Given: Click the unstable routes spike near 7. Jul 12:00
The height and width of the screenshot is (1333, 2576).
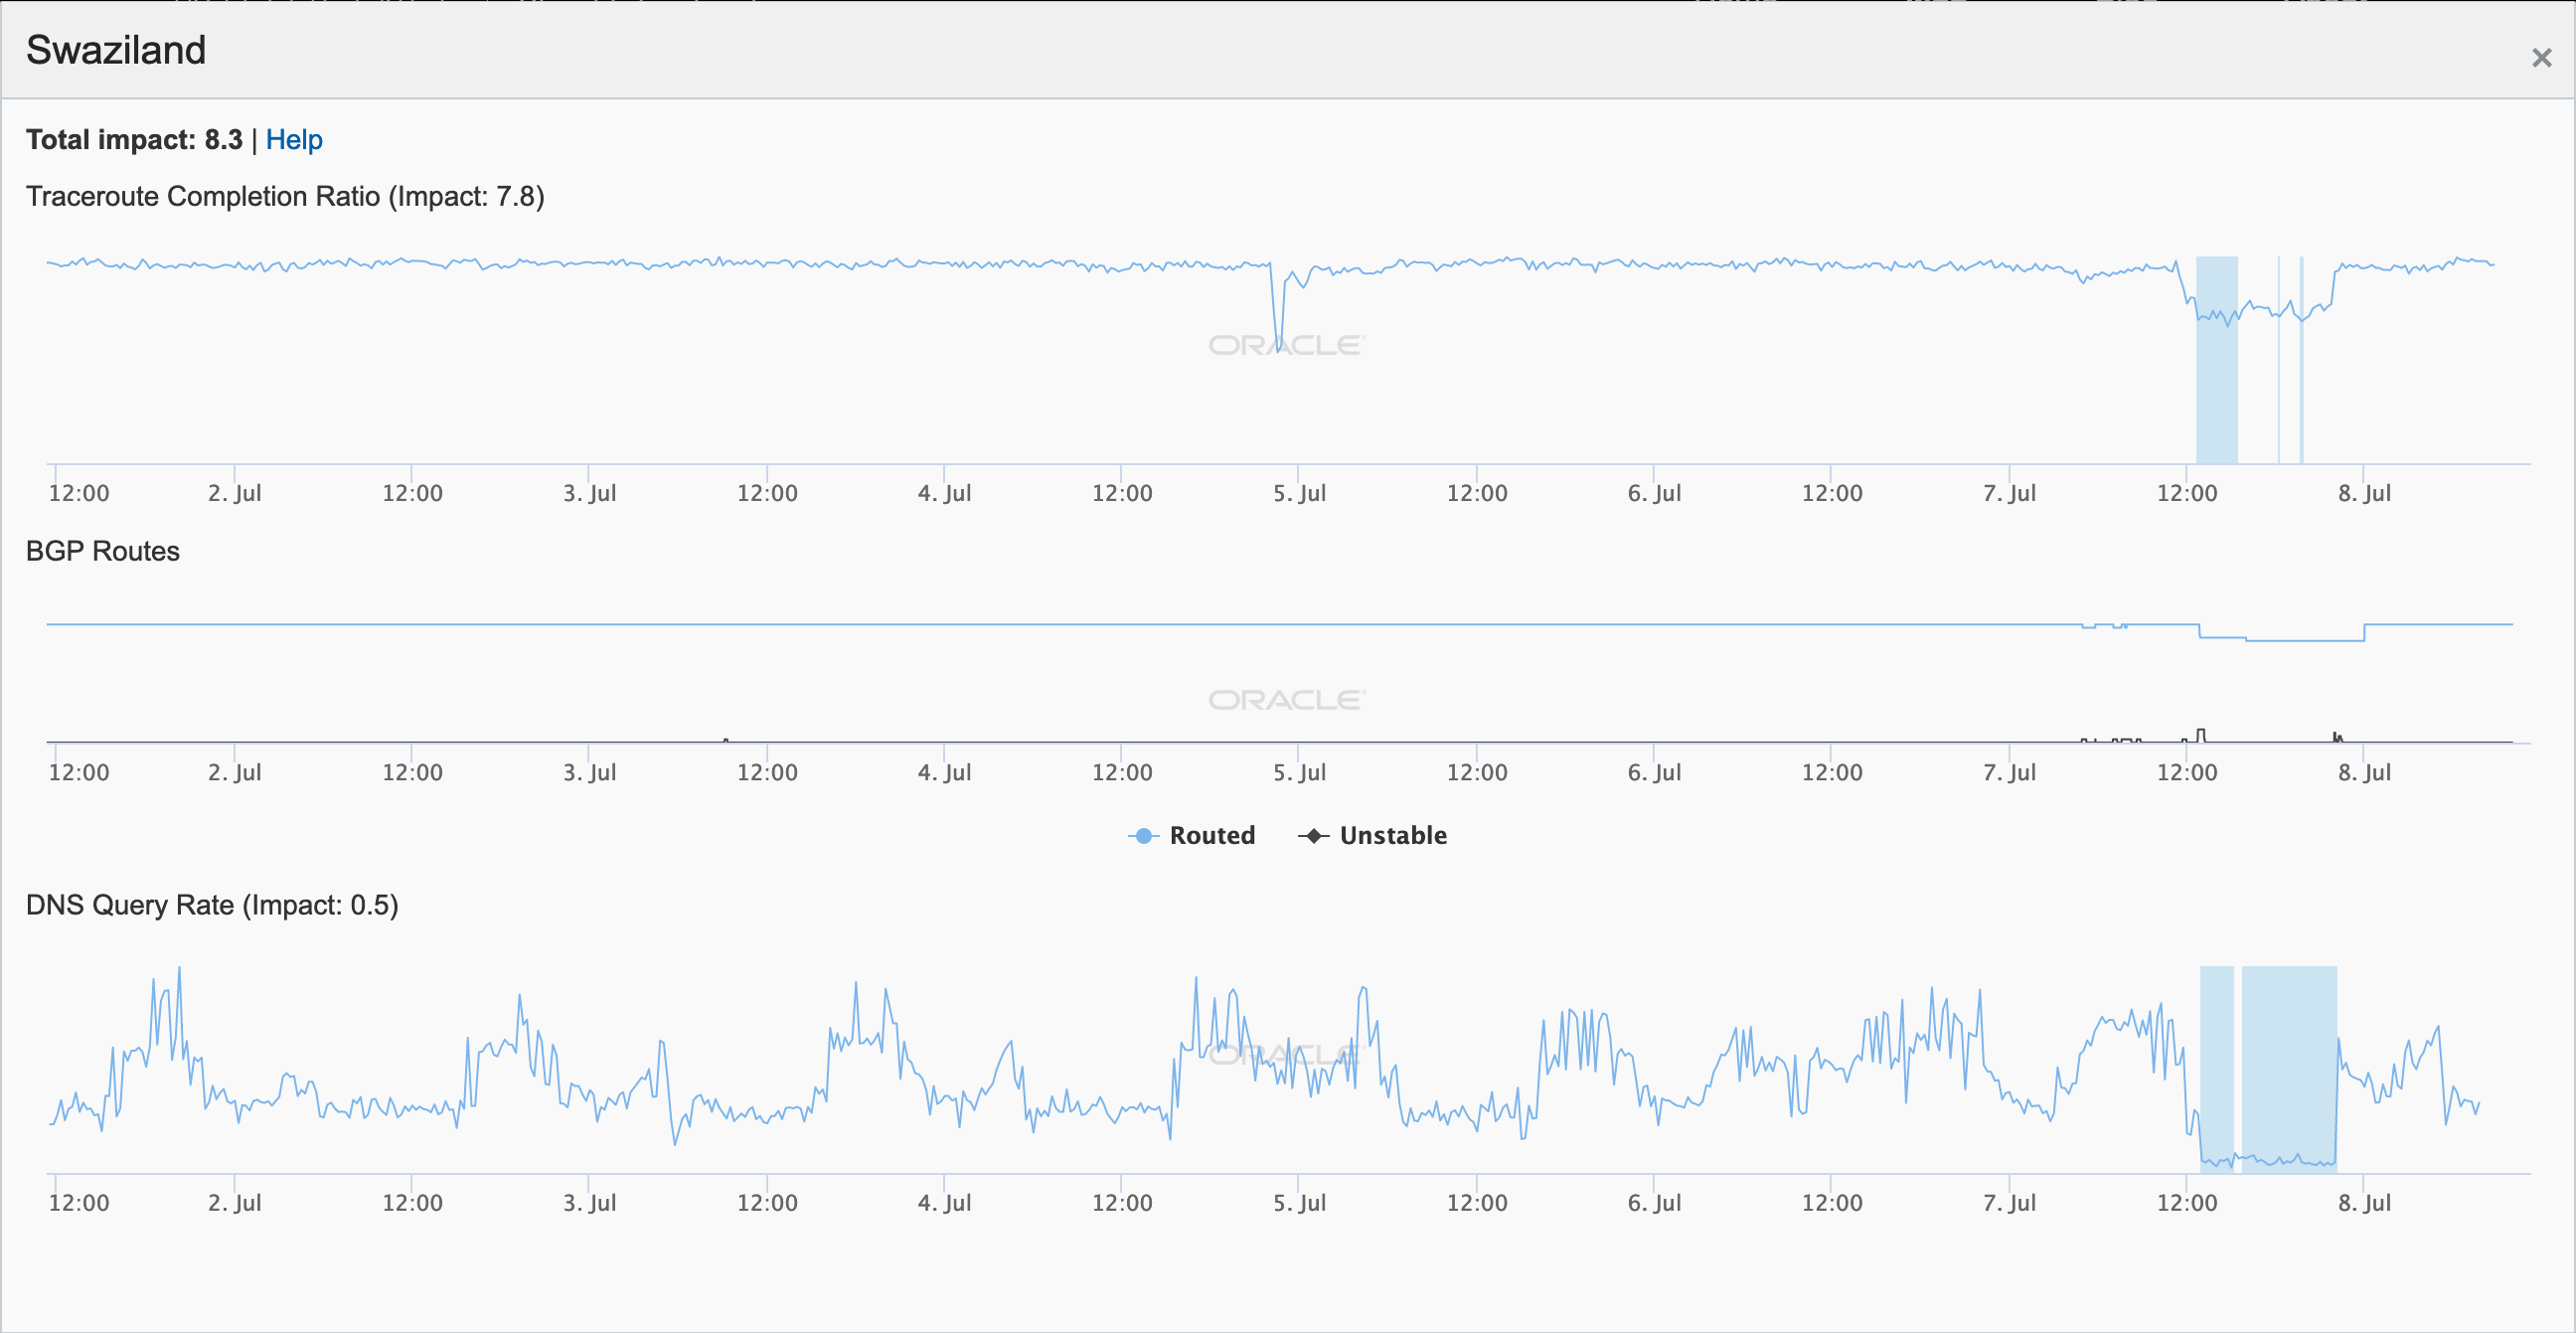Looking at the screenshot, I should pyautogui.click(x=2201, y=734).
